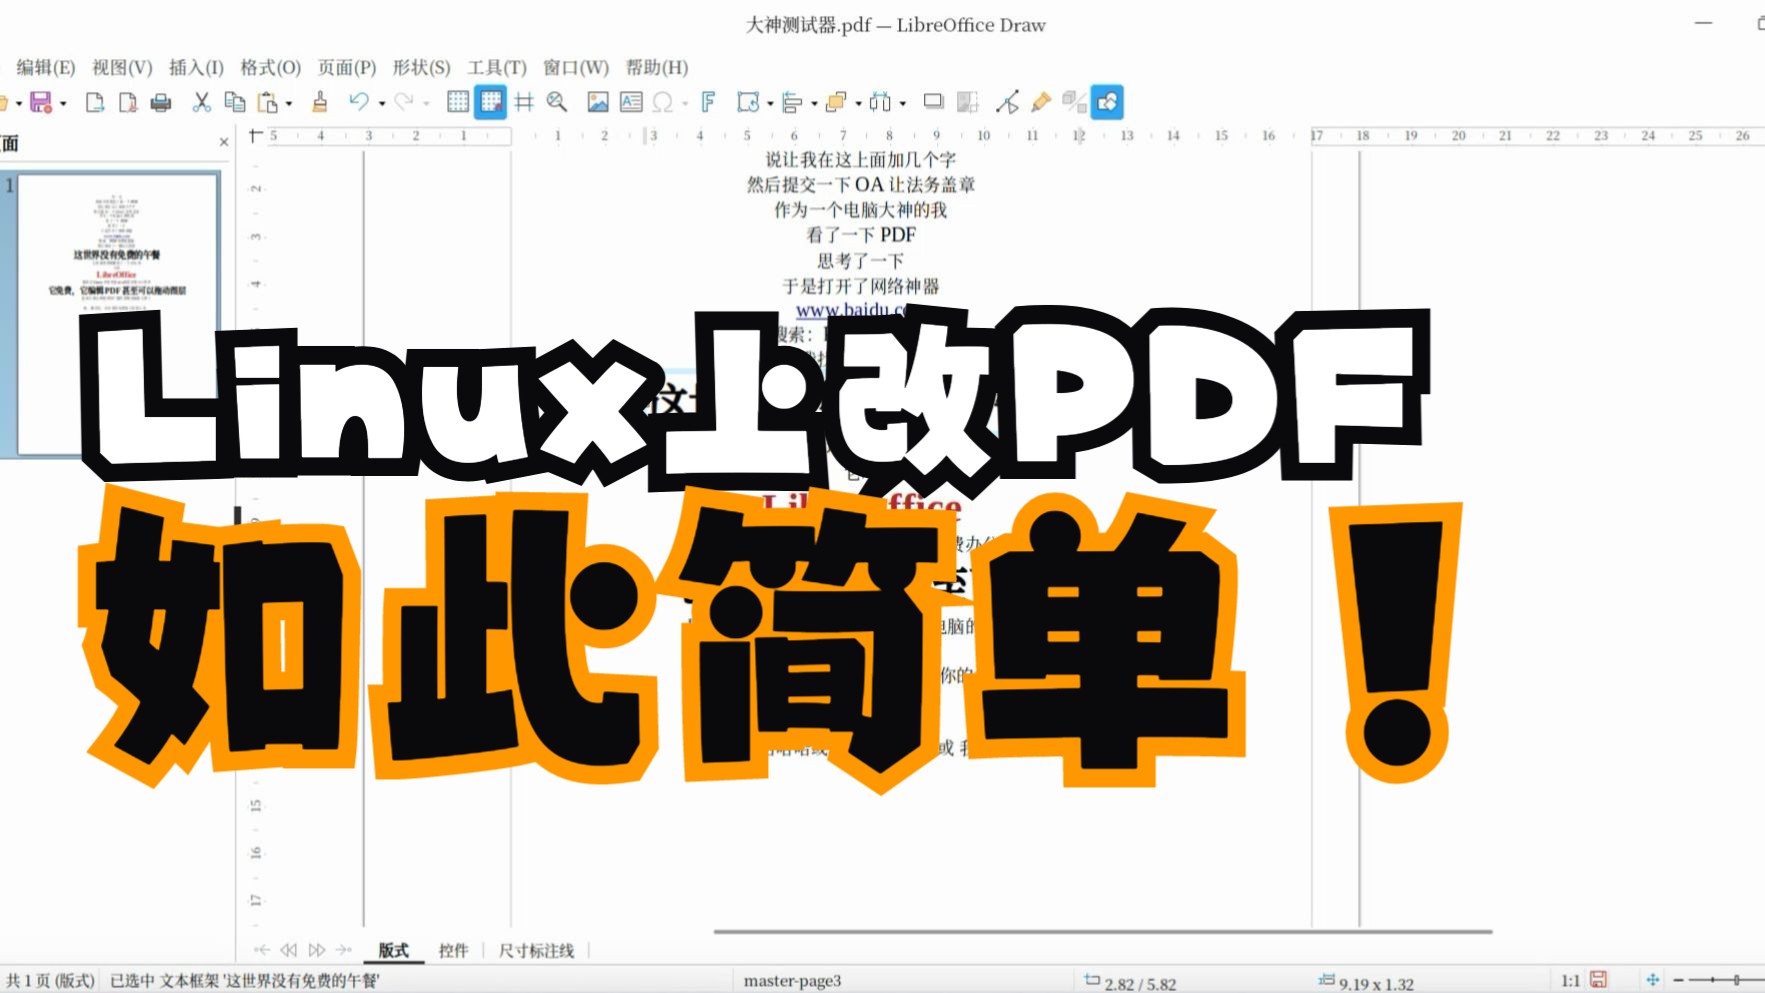
Task: Switch to the 版式 layer tab
Action: click(x=393, y=950)
